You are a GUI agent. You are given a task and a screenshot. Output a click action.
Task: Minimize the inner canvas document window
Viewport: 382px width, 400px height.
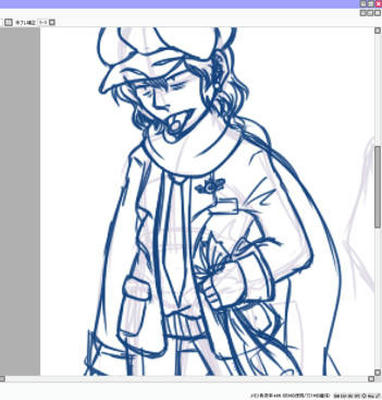point(363,13)
